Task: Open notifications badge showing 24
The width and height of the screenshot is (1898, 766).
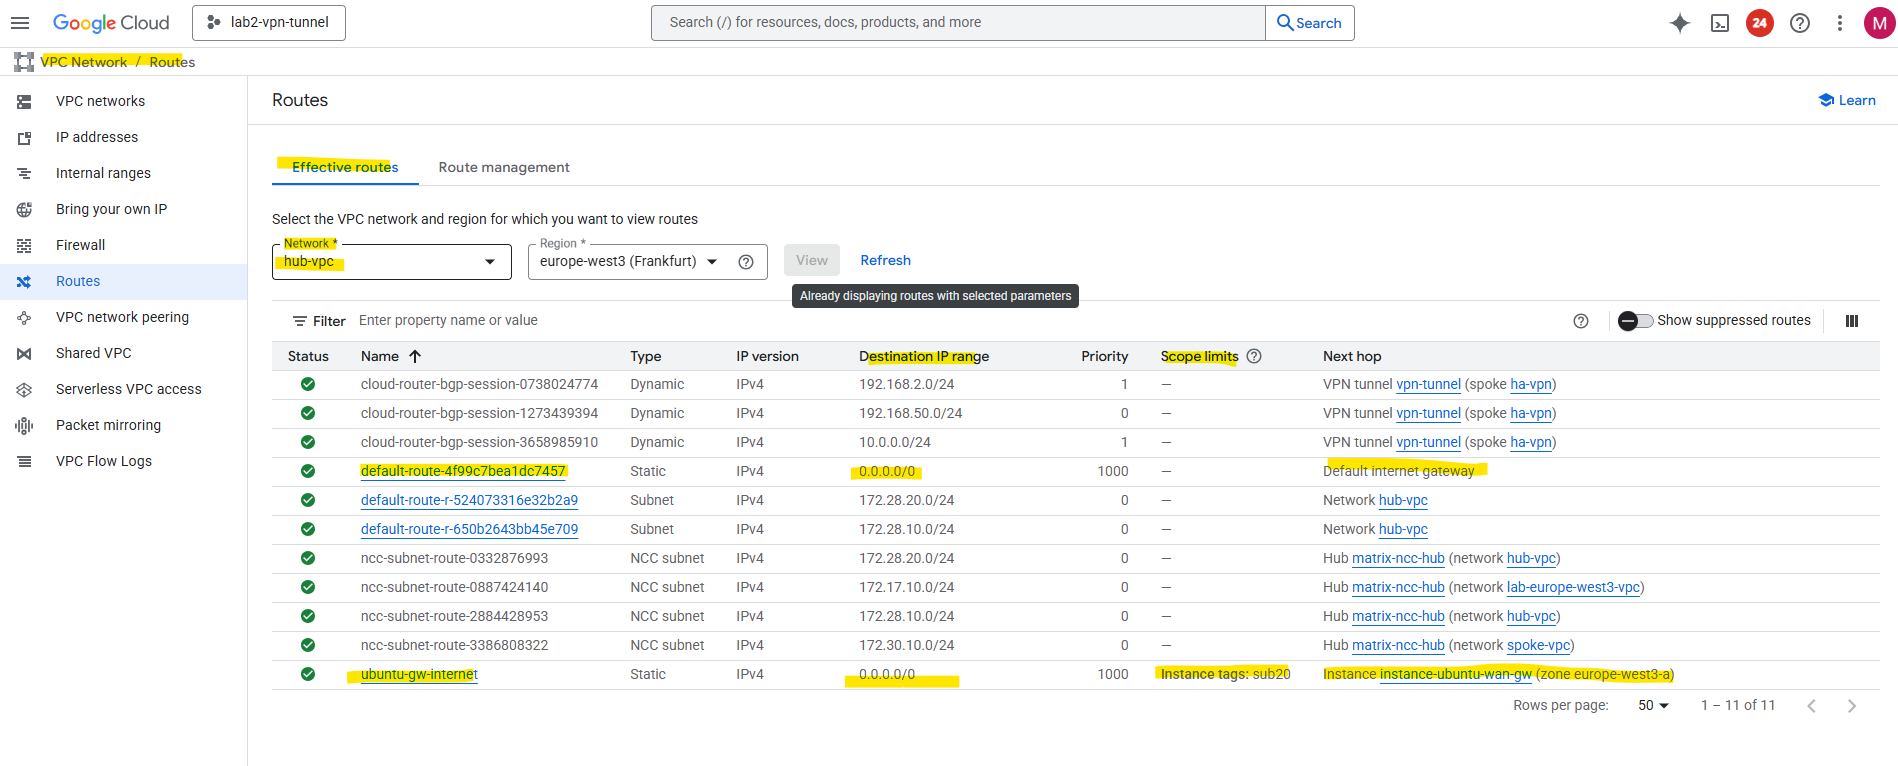Action: click(x=1760, y=23)
